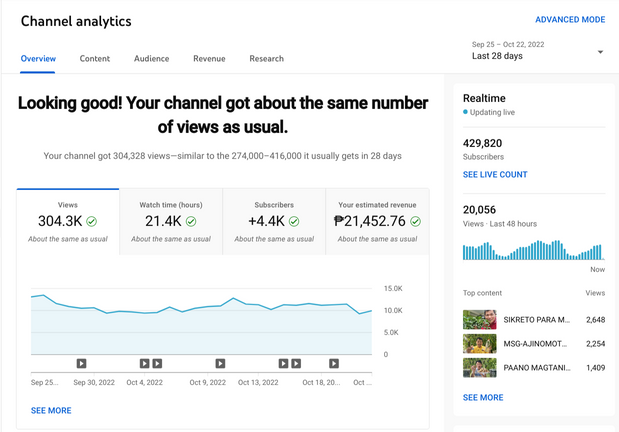This screenshot has width=619, height=432.
Task: Open ADVANCED MODE
Action: [569, 20]
